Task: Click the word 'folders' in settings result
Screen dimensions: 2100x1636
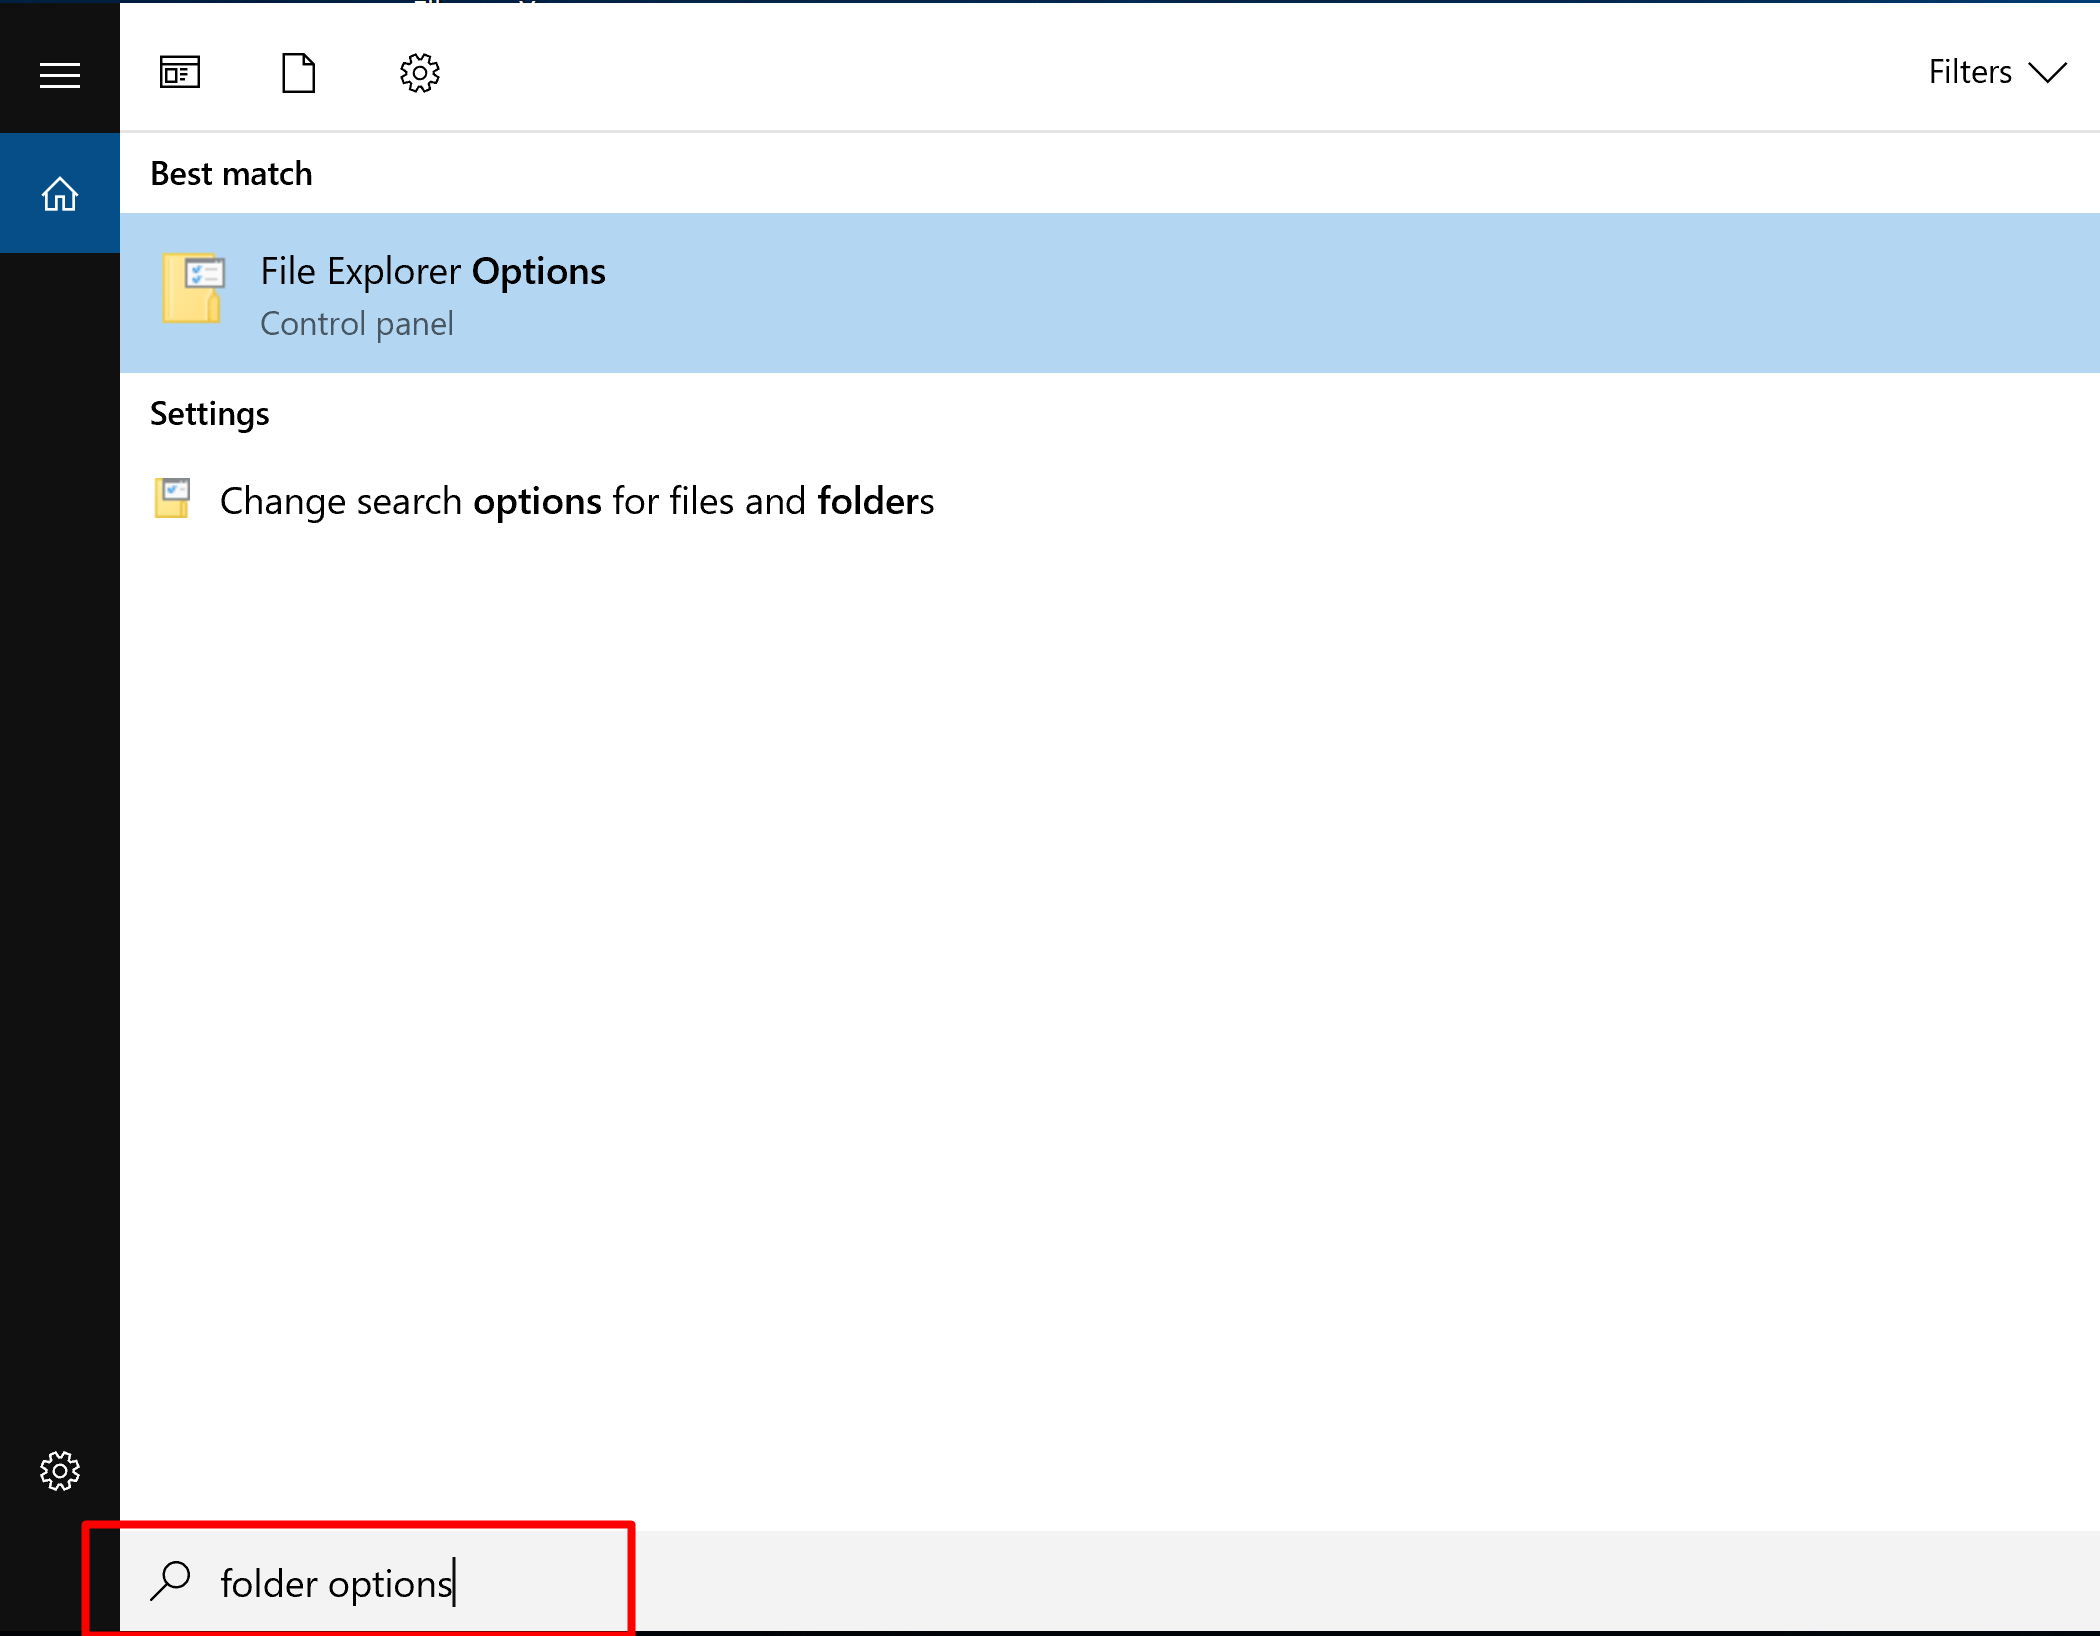Action: point(875,501)
